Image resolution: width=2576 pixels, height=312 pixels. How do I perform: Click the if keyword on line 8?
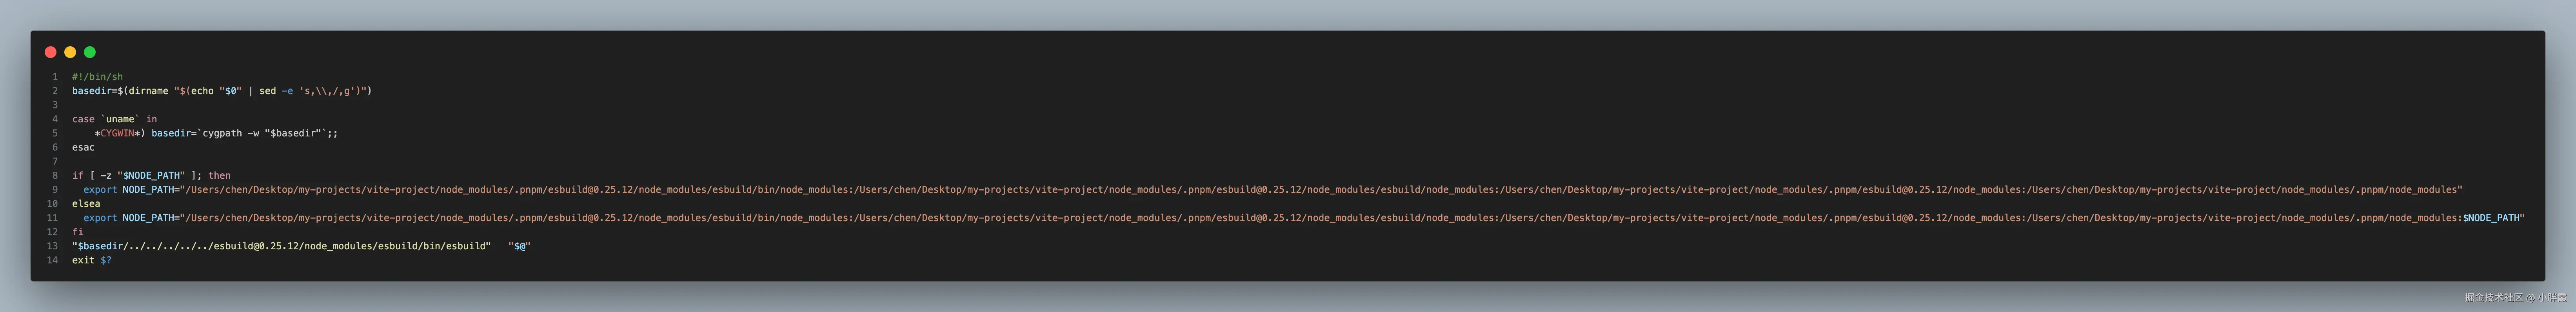click(x=77, y=175)
